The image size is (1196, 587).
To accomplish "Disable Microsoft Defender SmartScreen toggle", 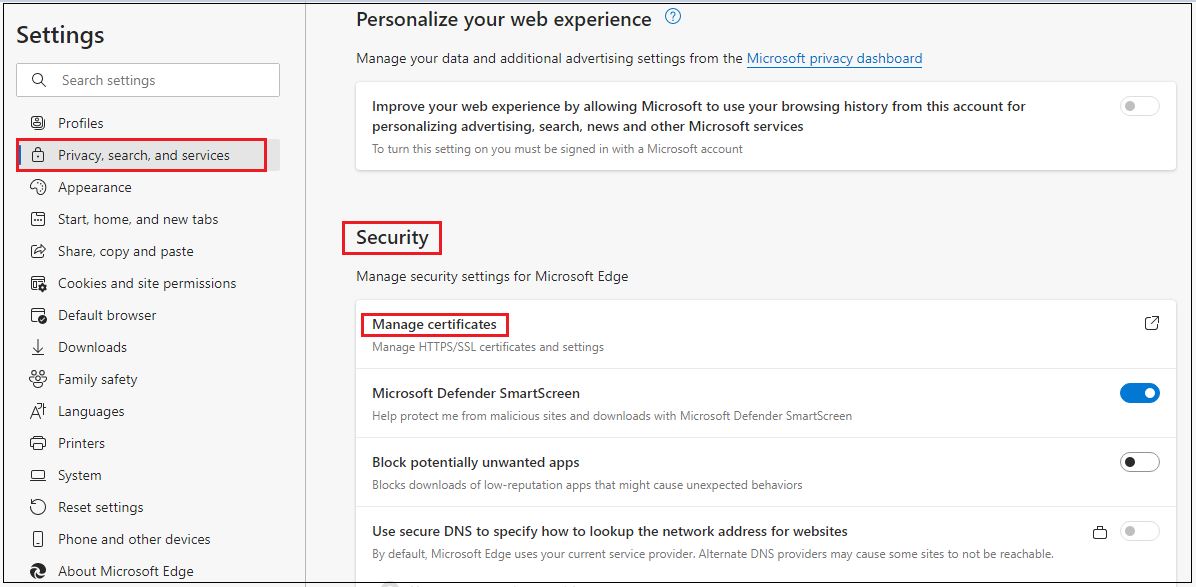I will tap(1139, 393).
